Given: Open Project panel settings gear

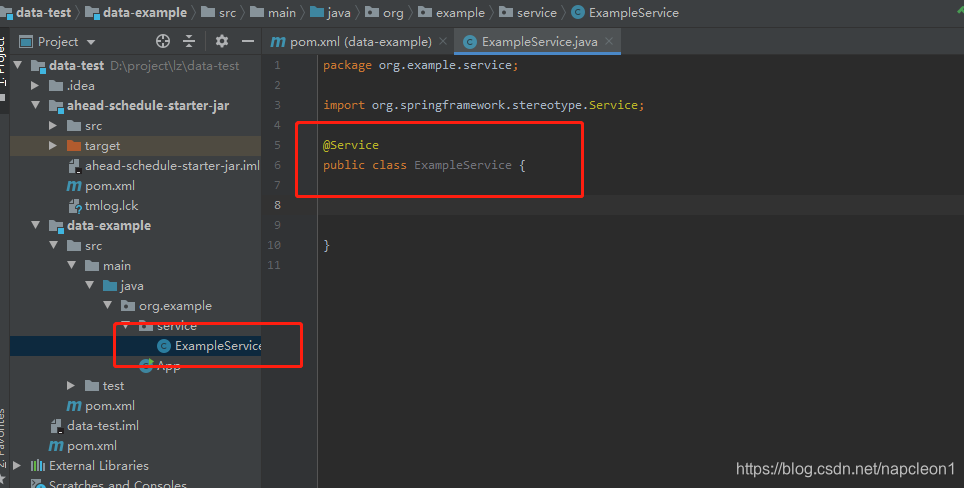Looking at the screenshot, I should point(222,41).
